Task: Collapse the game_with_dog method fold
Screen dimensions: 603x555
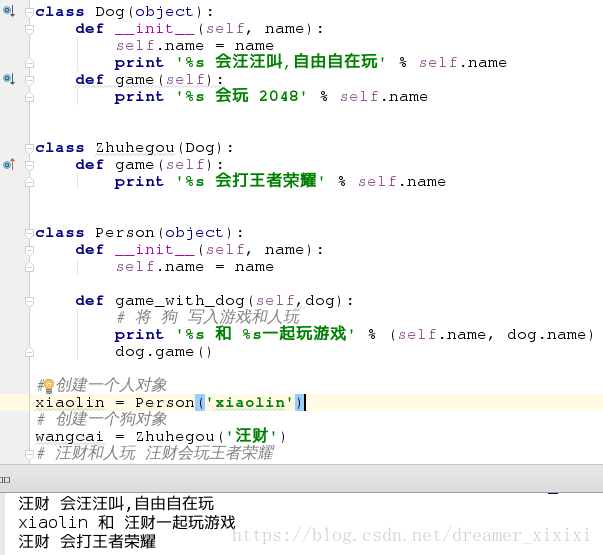Action: pyautogui.click(x=29, y=301)
